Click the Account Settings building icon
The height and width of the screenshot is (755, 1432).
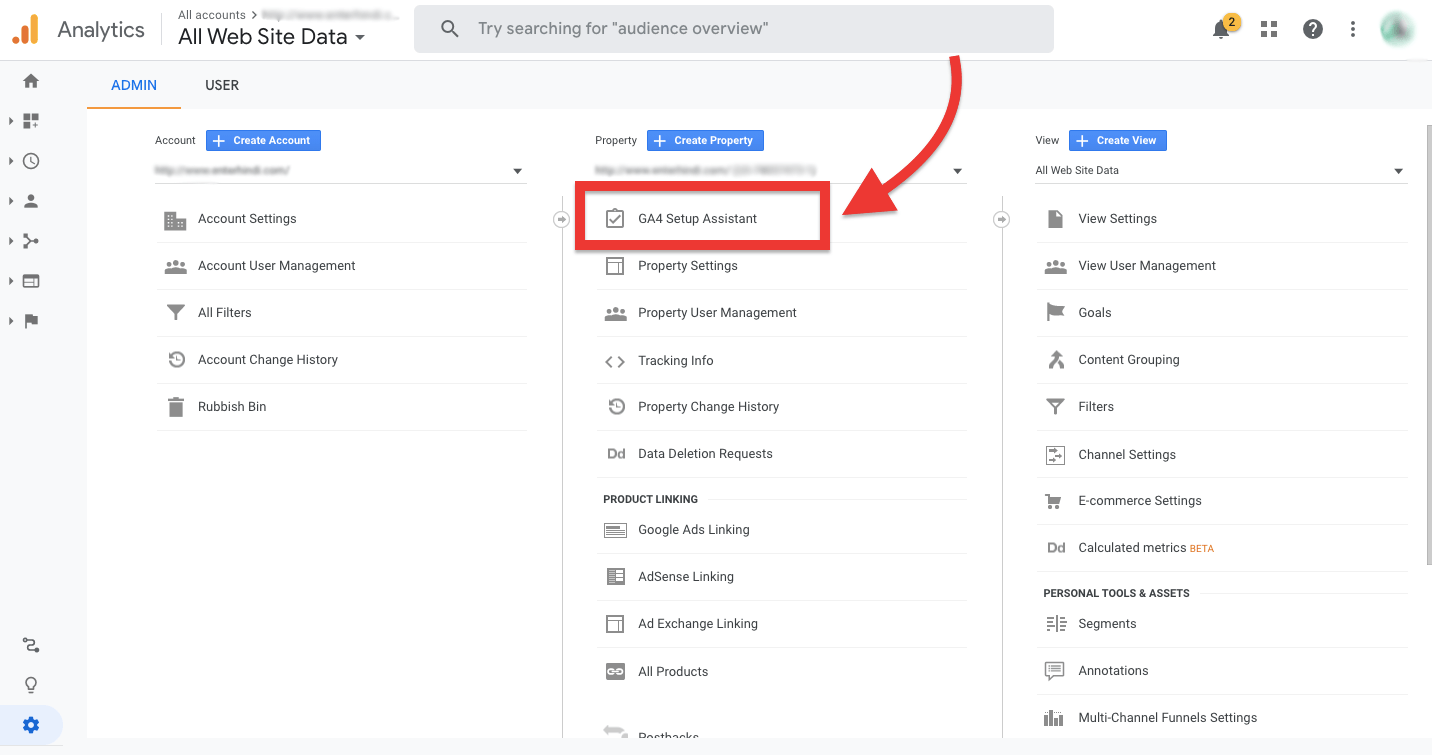click(x=176, y=220)
